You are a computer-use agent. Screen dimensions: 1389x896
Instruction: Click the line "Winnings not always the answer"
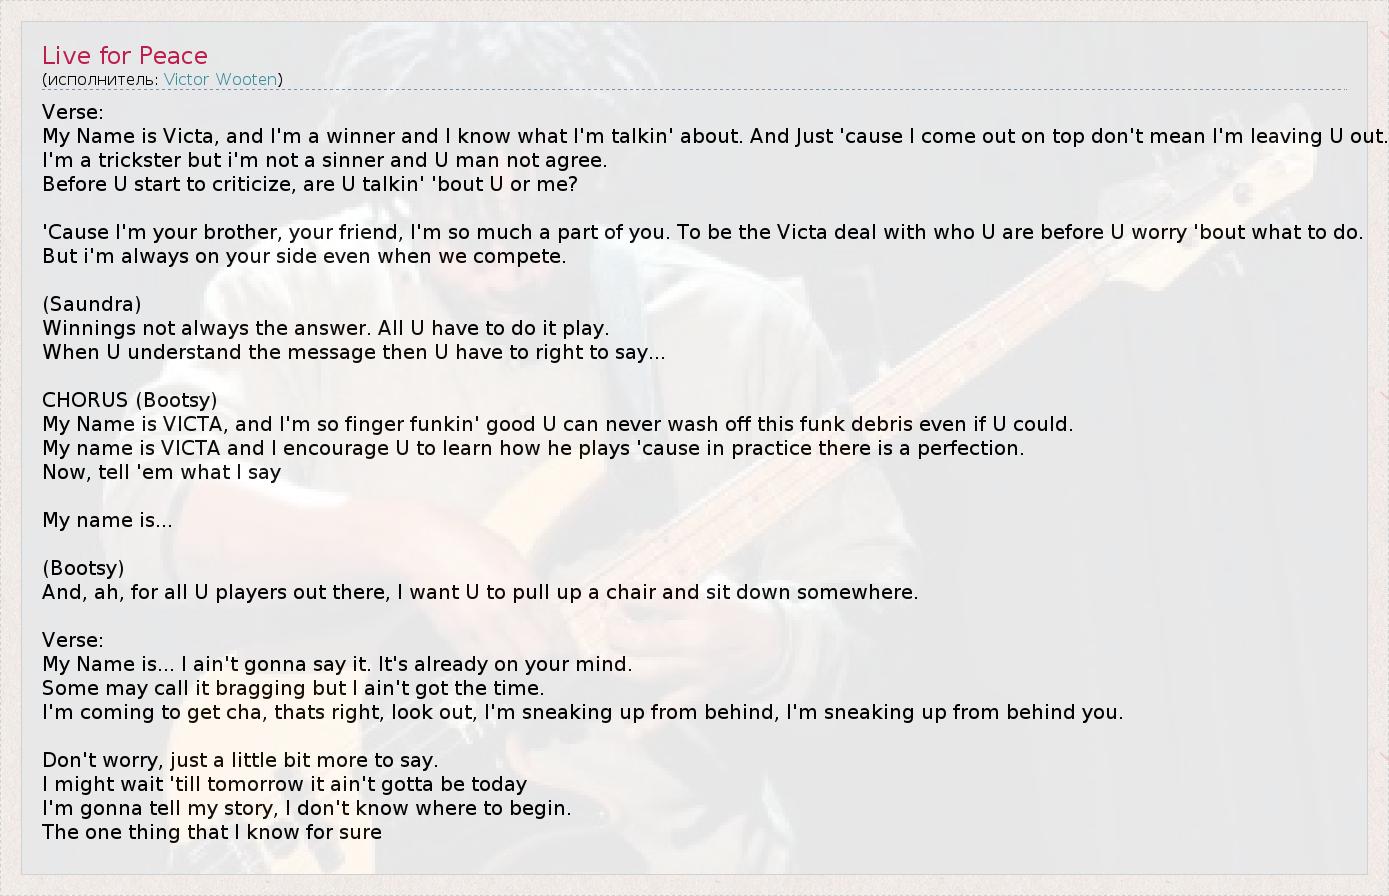point(325,328)
